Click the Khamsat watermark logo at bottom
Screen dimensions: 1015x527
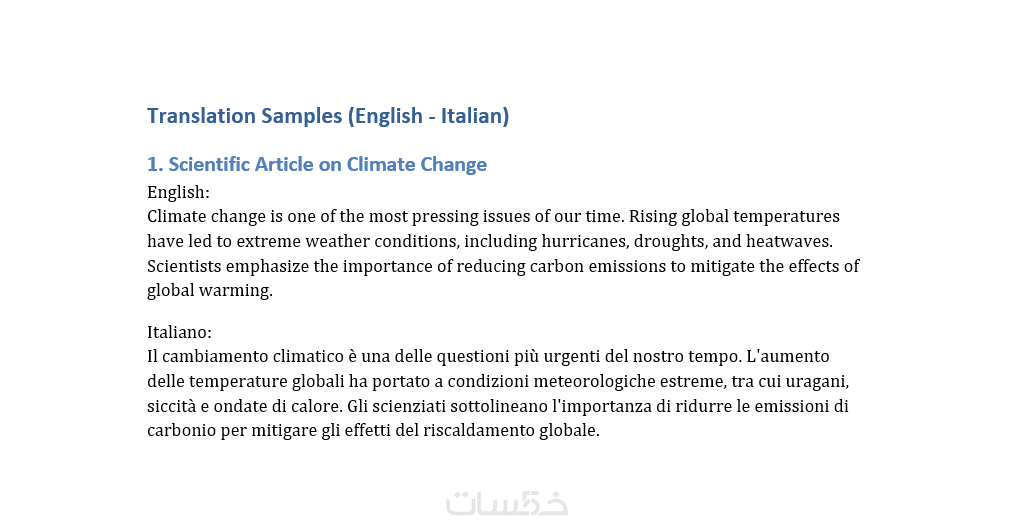click(507, 502)
